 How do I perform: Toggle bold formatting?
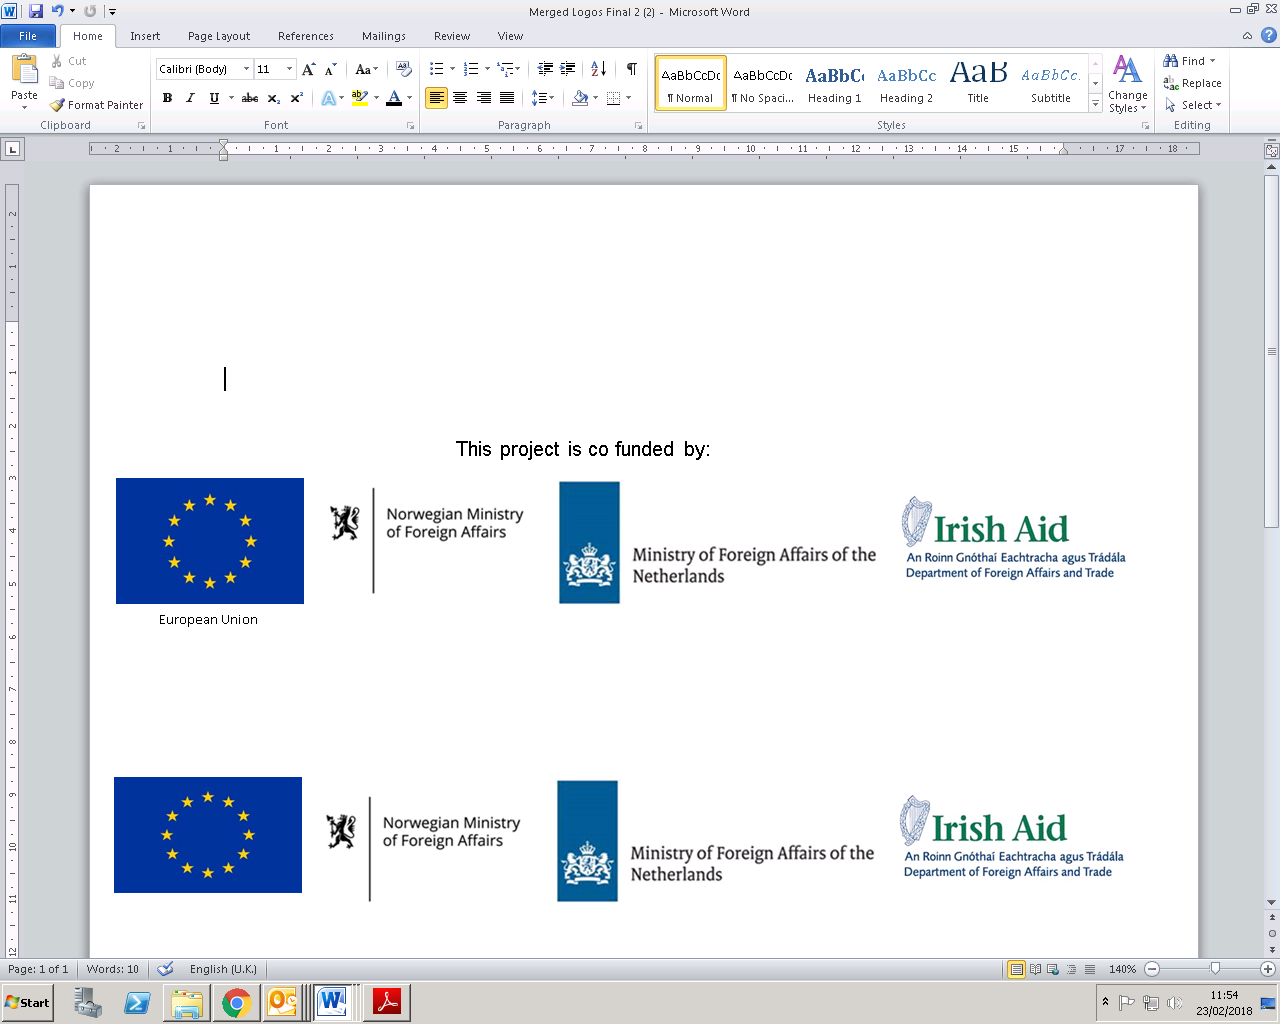(167, 98)
